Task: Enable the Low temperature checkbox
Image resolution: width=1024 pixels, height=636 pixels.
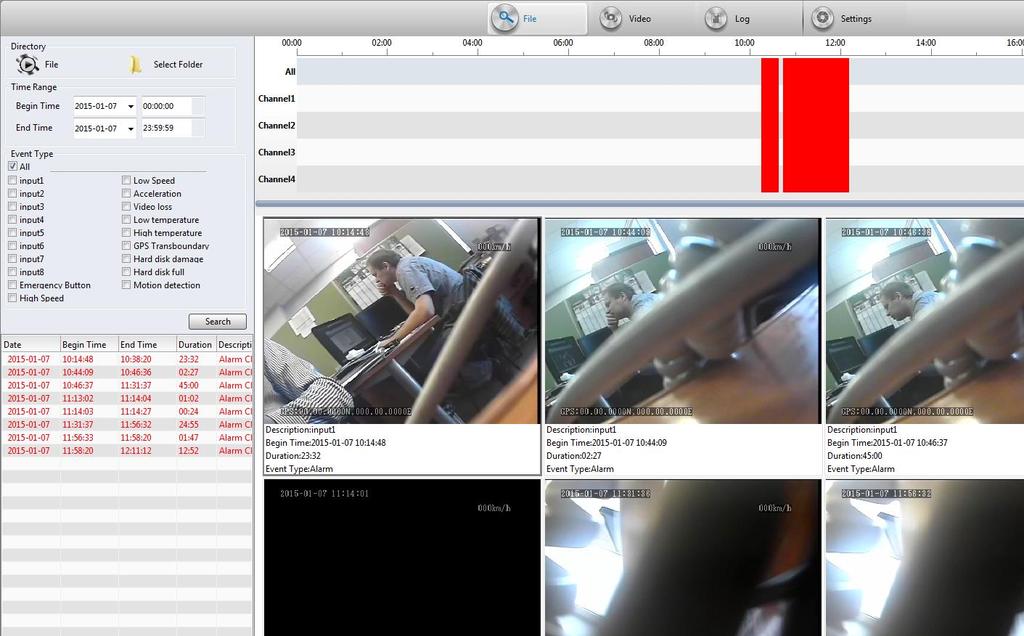Action: [x=126, y=219]
